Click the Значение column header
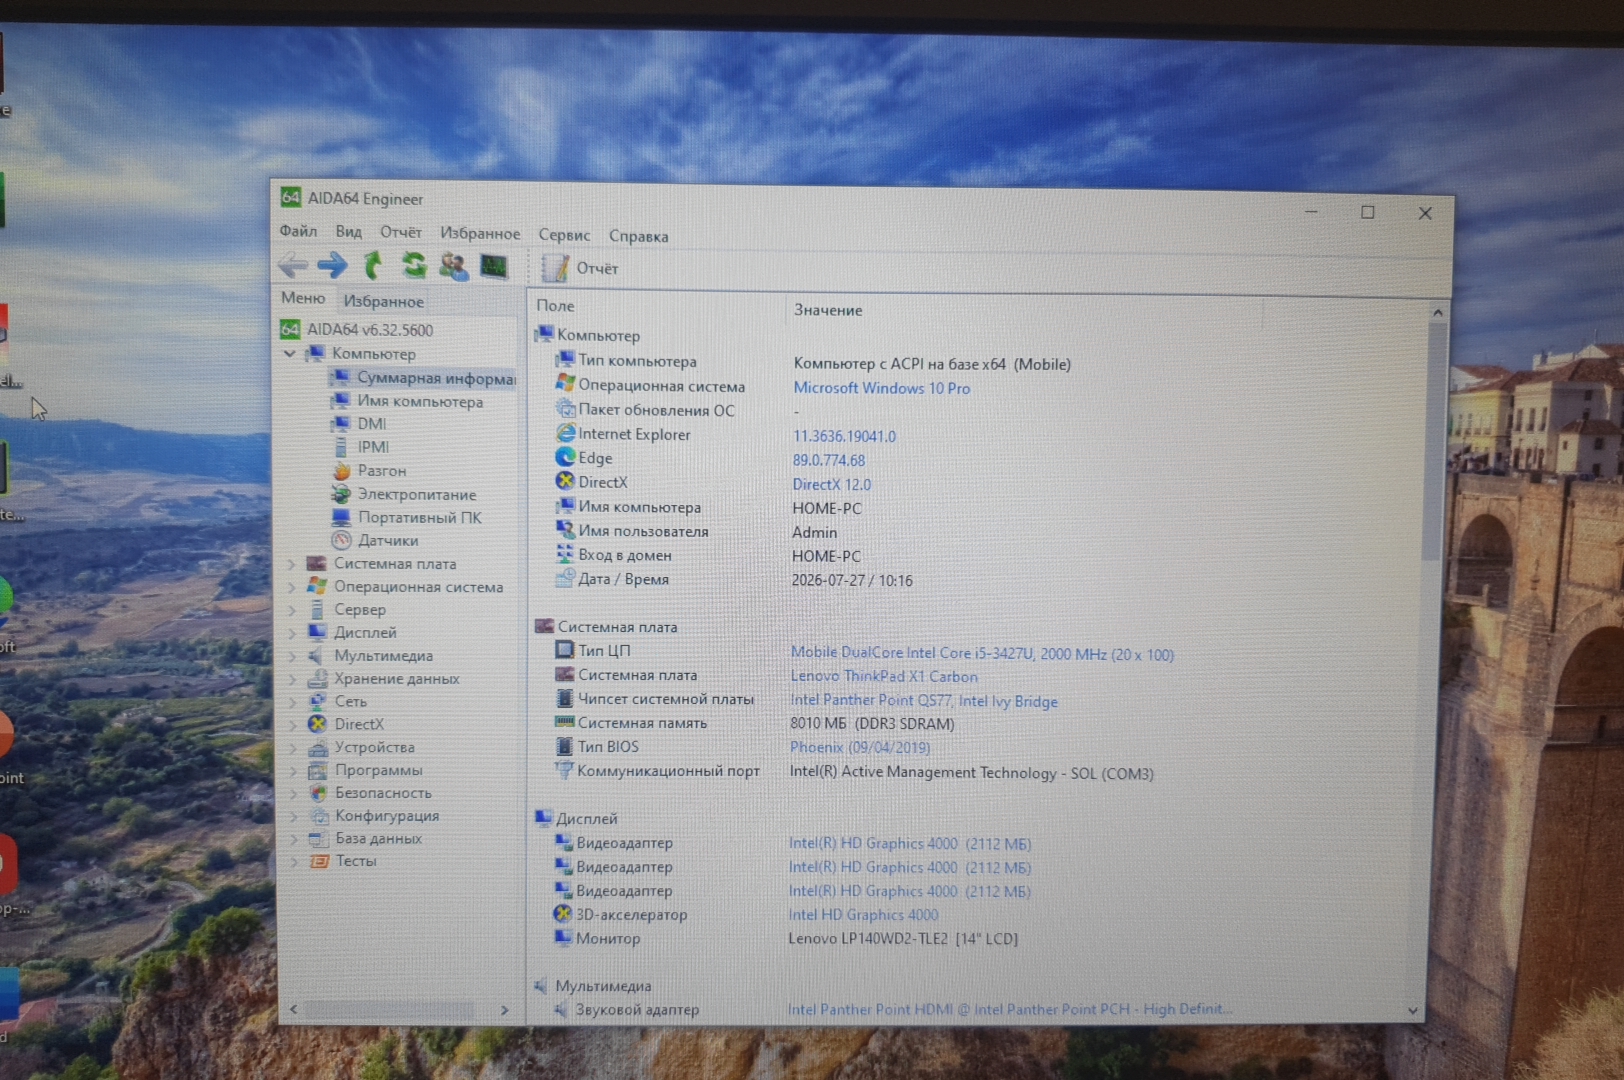 click(x=828, y=310)
